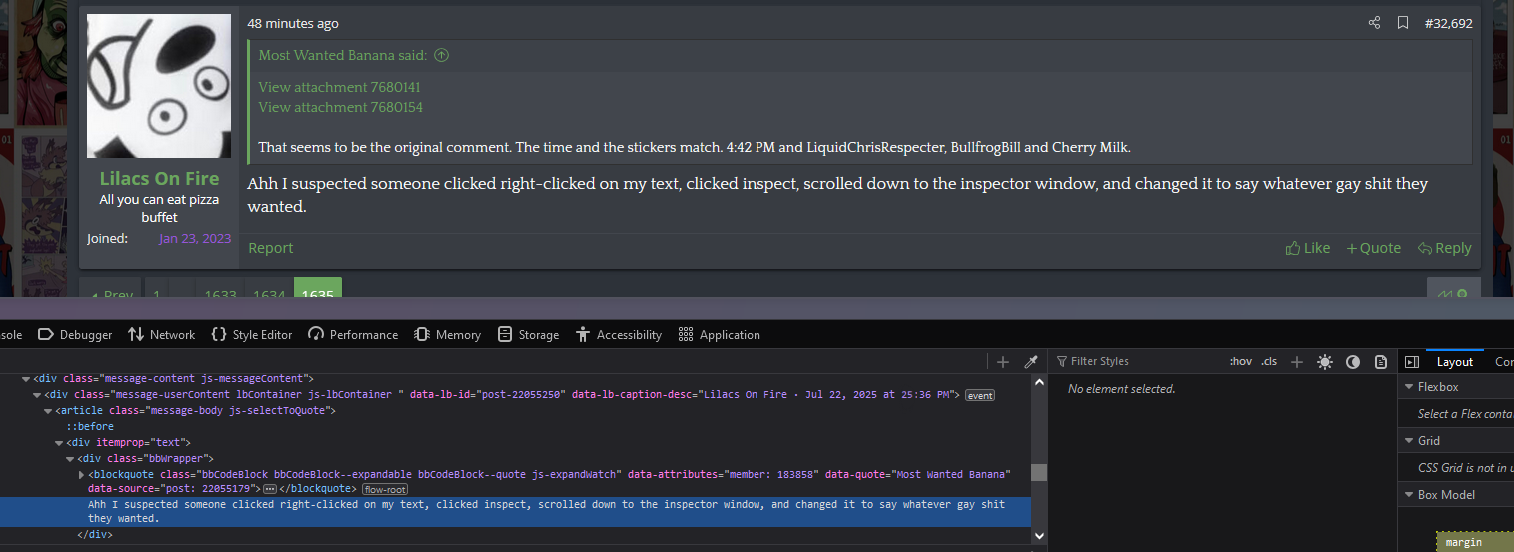
Task: Click the flow-root badge on blockquote
Action: pos(385,489)
